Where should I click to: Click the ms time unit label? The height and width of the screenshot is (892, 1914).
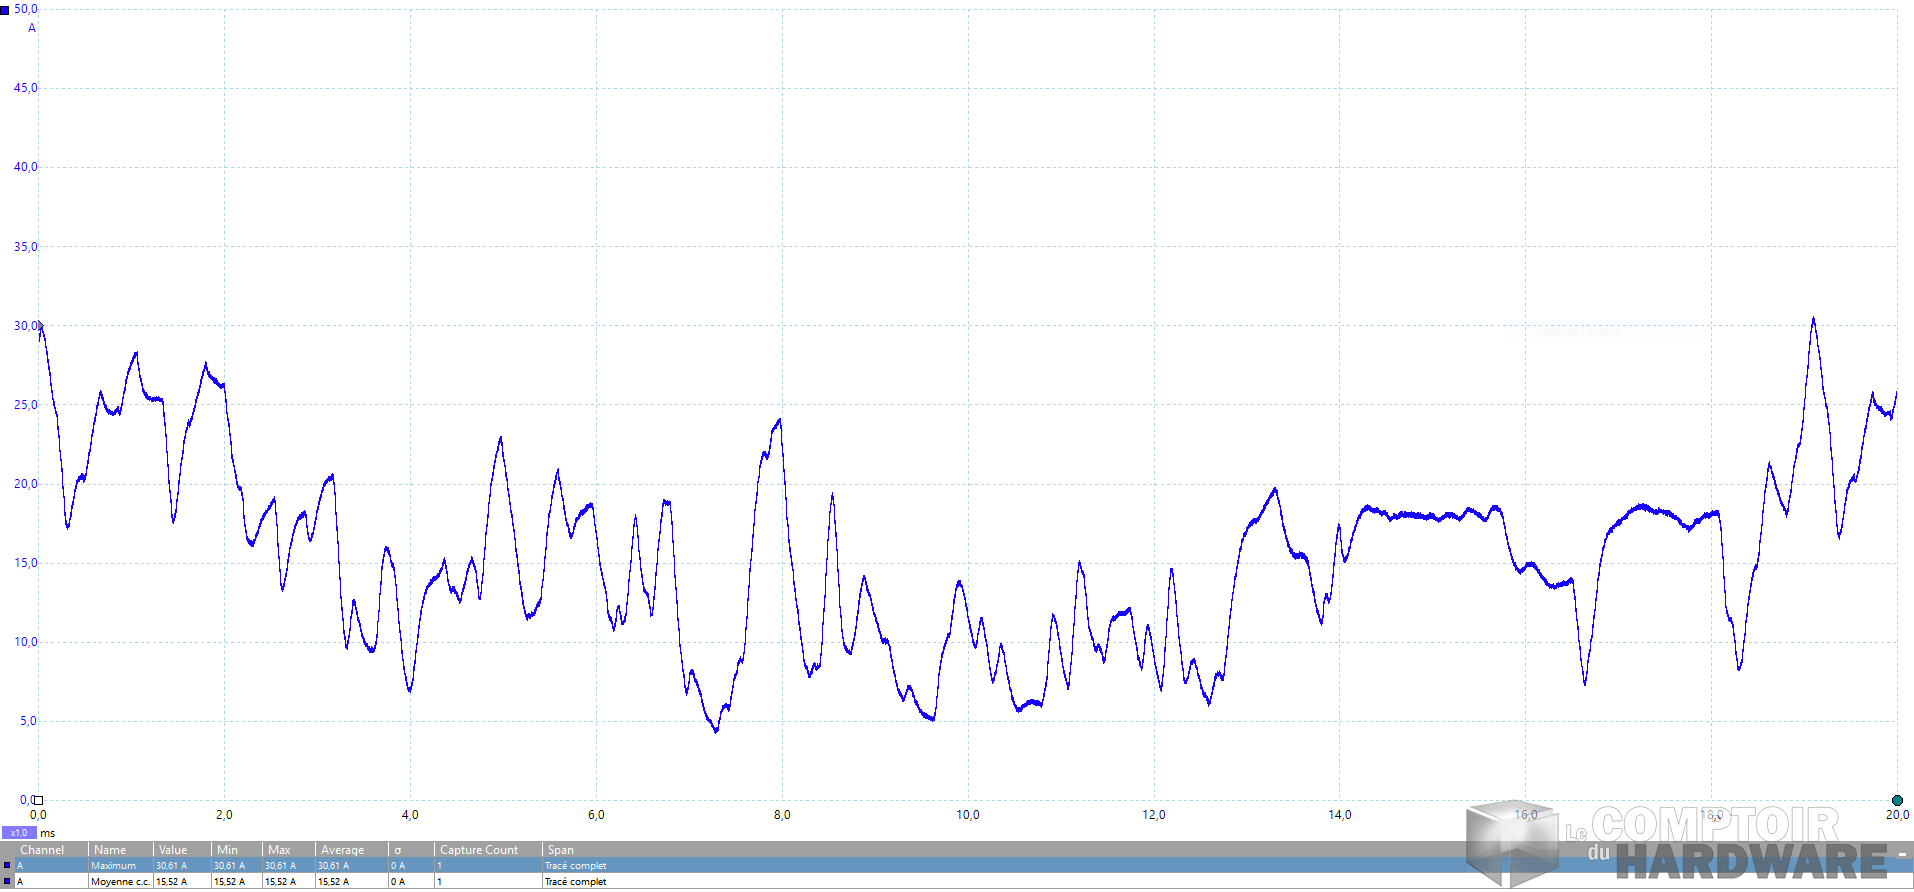pyautogui.click(x=48, y=833)
